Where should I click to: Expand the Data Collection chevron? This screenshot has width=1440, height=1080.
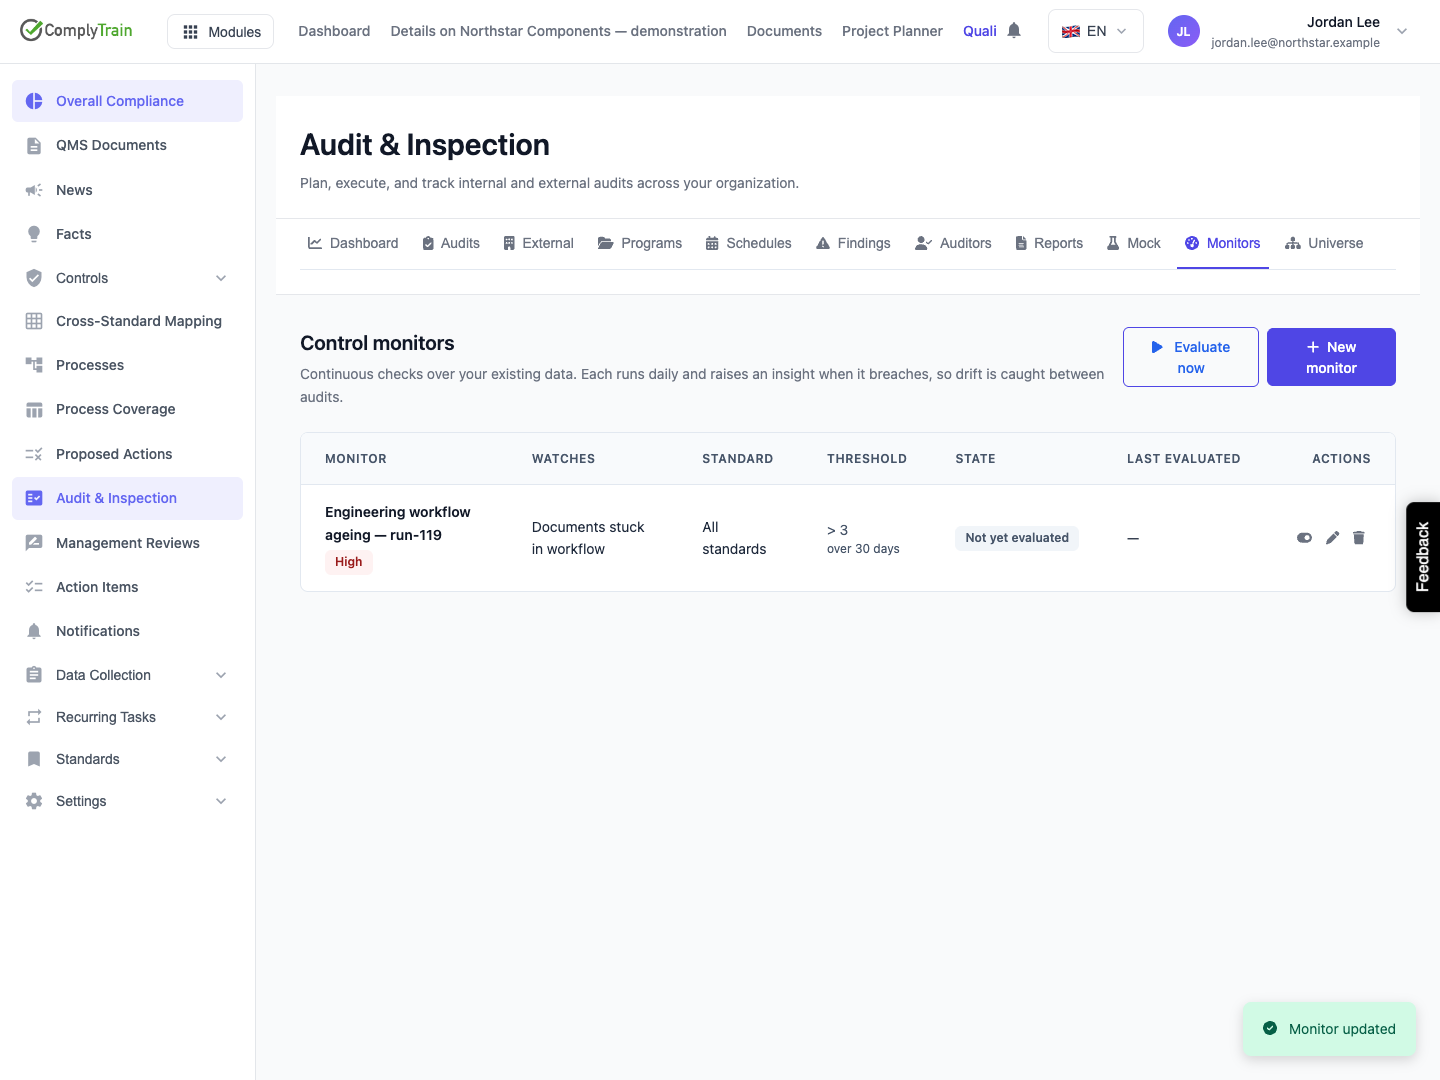(221, 675)
